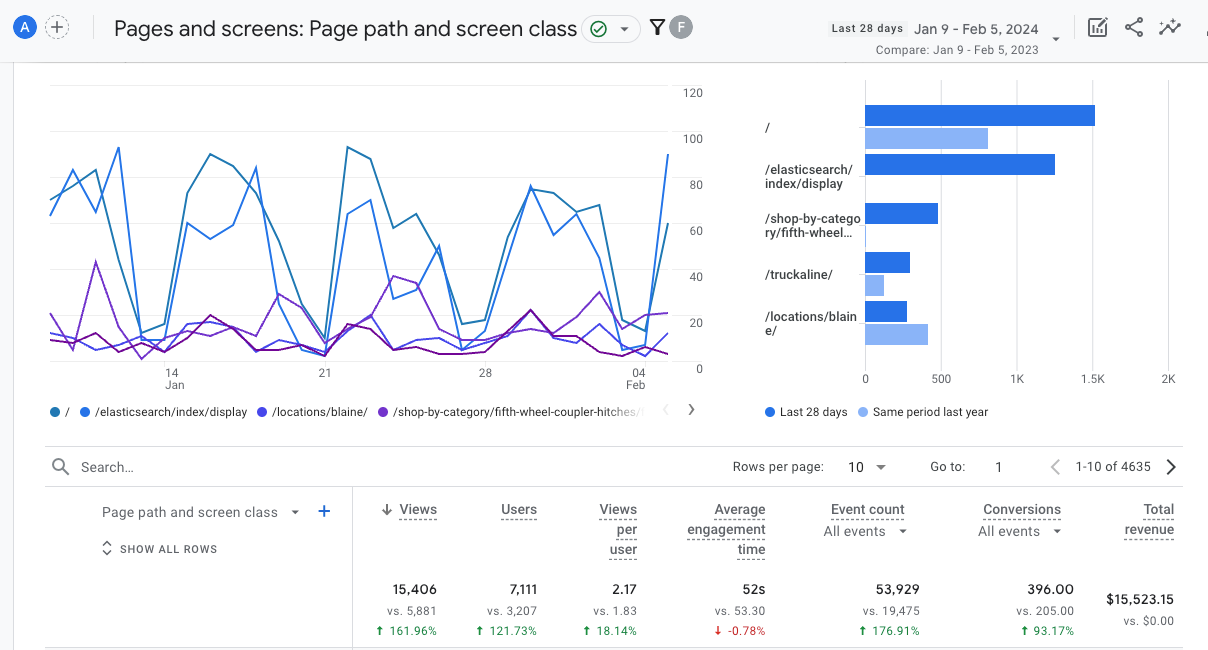Click the edit comparisons chart icon

(1098, 28)
